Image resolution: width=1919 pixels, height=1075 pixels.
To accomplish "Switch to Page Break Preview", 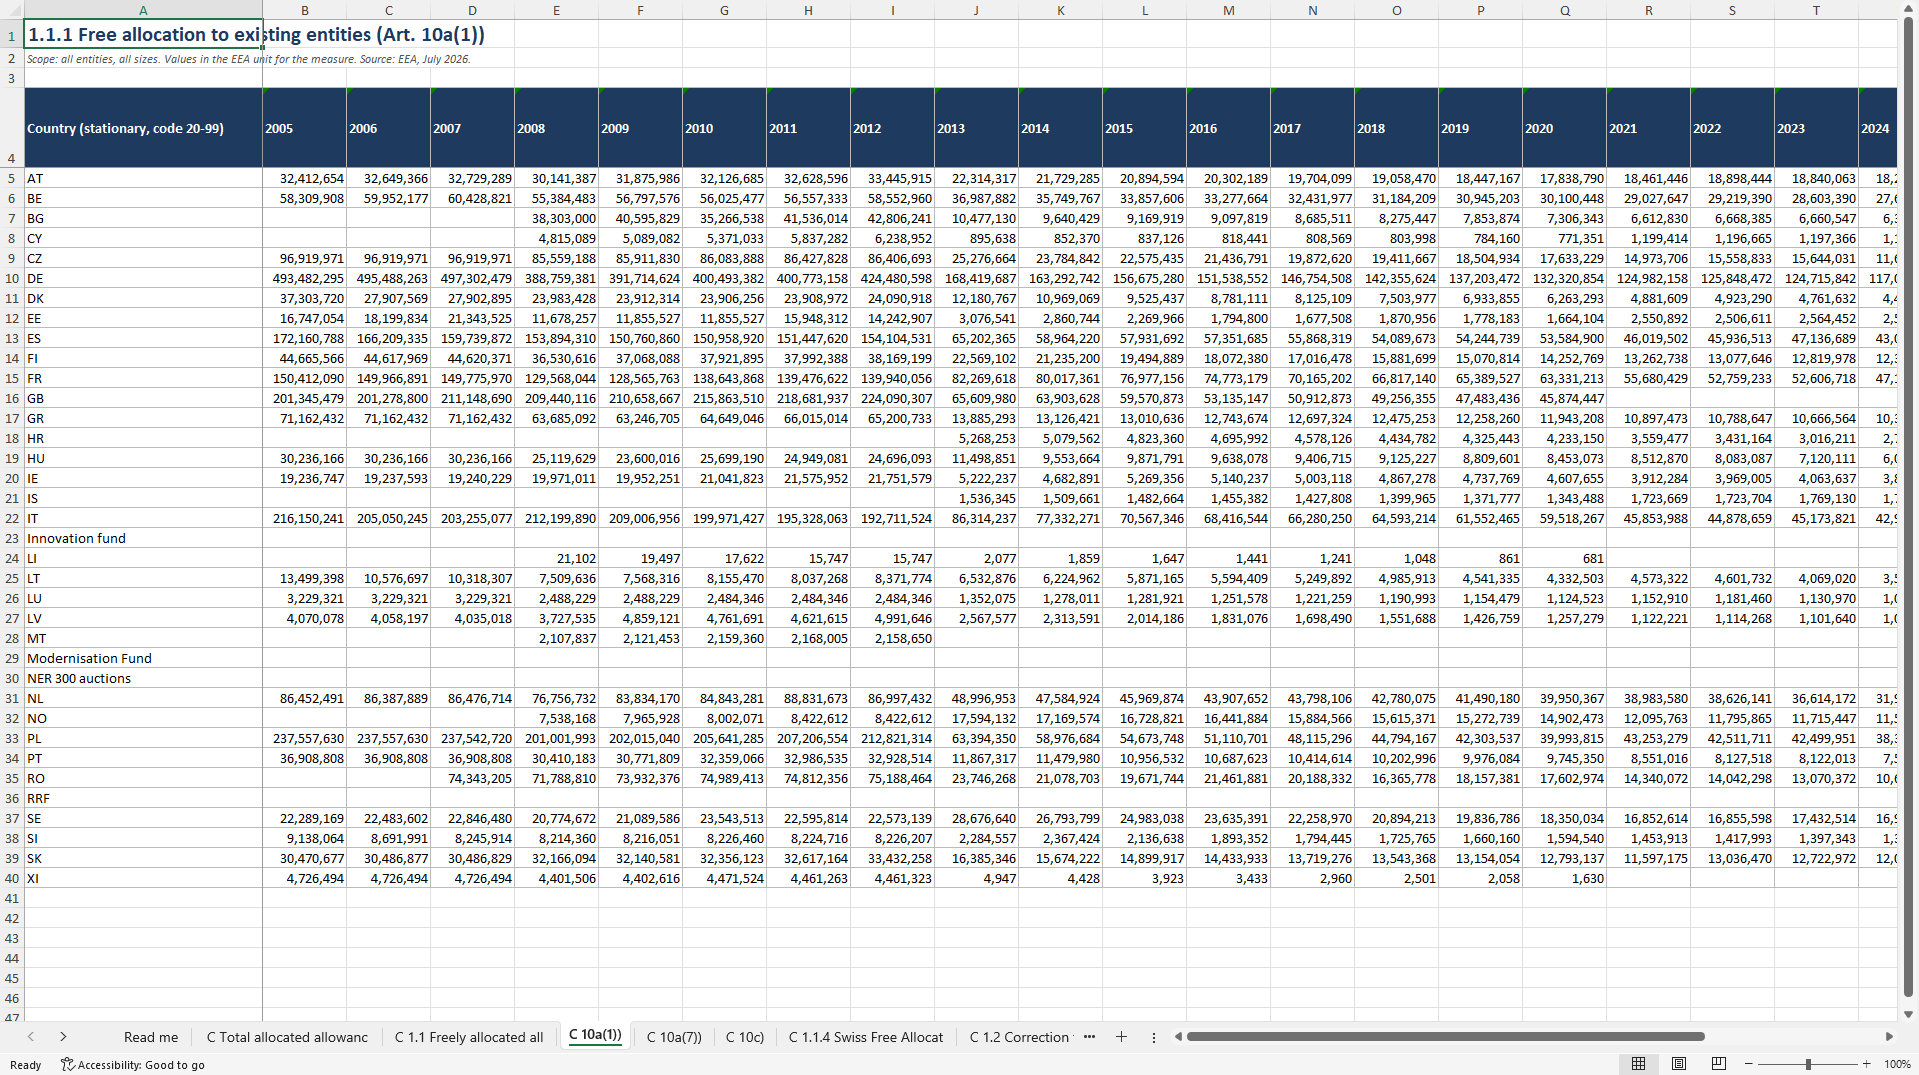I will (1719, 1064).
